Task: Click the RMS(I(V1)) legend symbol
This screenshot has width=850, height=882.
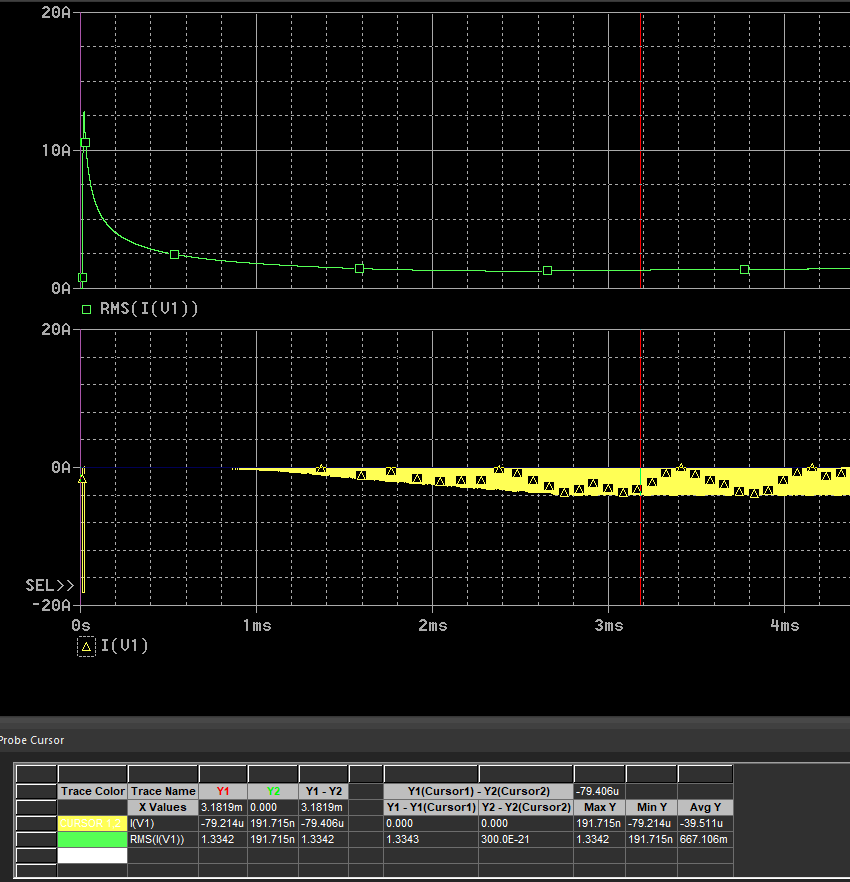Action: point(86,309)
